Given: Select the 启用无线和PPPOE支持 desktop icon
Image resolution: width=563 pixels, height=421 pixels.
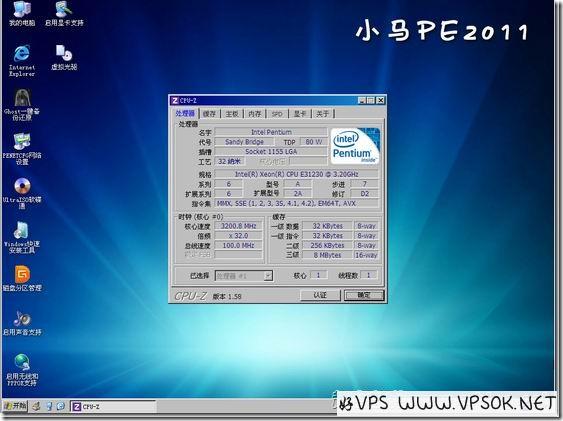Looking at the screenshot, I should tap(22, 370).
